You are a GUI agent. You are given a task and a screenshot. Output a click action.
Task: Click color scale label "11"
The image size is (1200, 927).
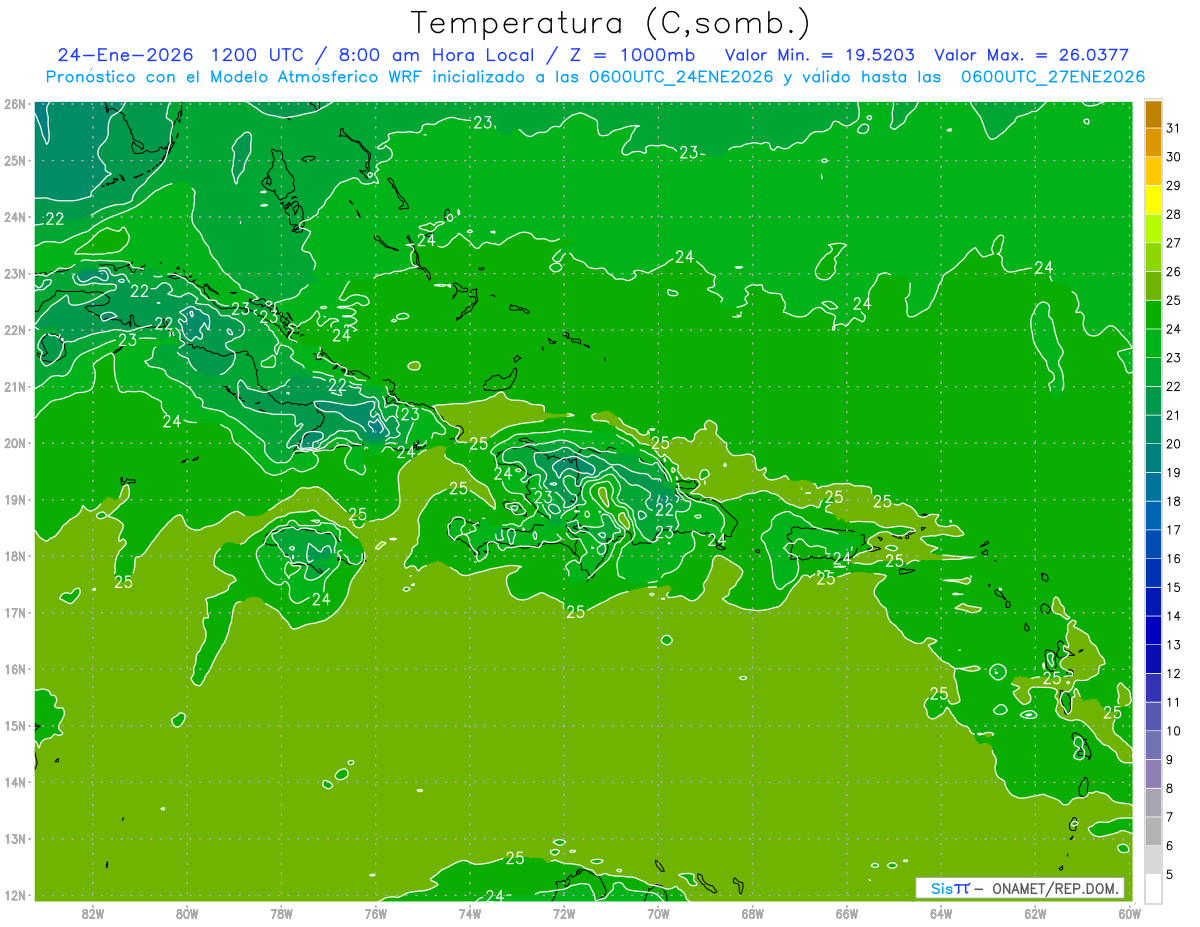(x=1173, y=702)
